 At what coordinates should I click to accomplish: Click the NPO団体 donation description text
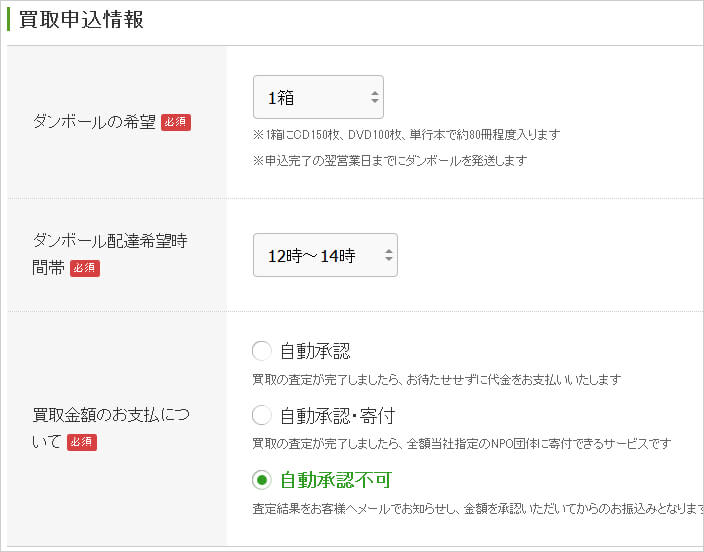coord(460,443)
